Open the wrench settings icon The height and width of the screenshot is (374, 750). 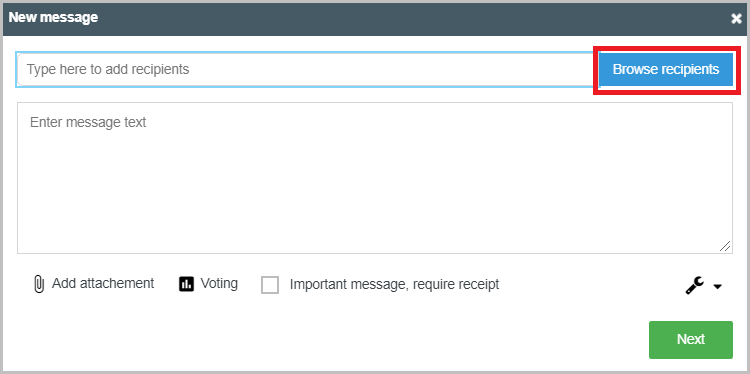pyautogui.click(x=695, y=286)
